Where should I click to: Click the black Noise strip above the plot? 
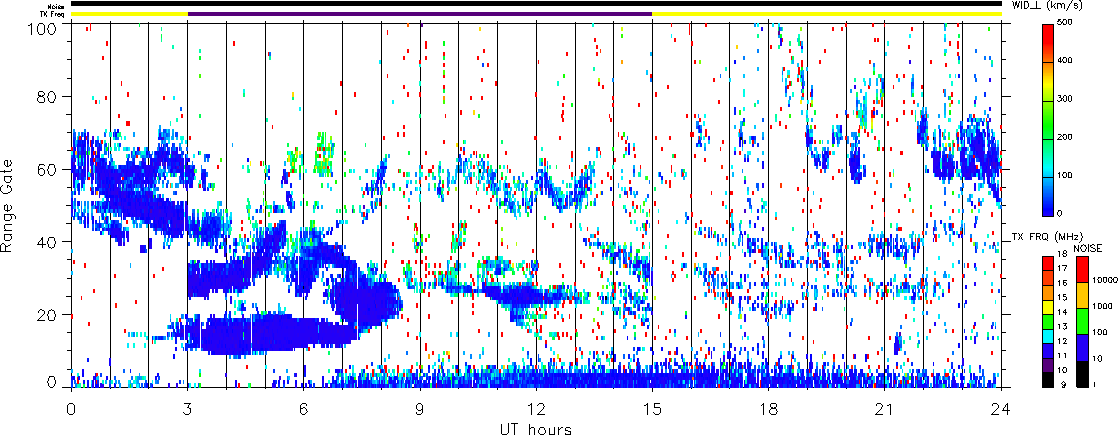click(536, 4)
